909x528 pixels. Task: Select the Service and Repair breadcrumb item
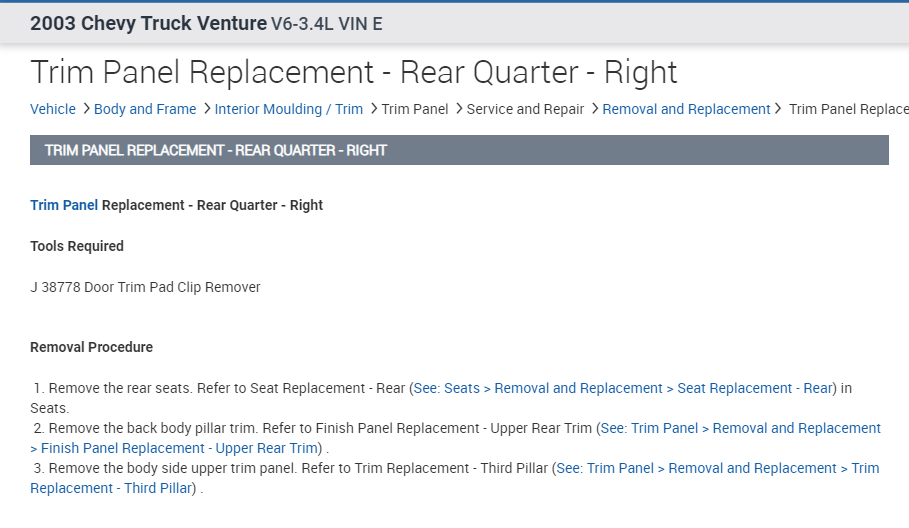(x=525, y=109)
